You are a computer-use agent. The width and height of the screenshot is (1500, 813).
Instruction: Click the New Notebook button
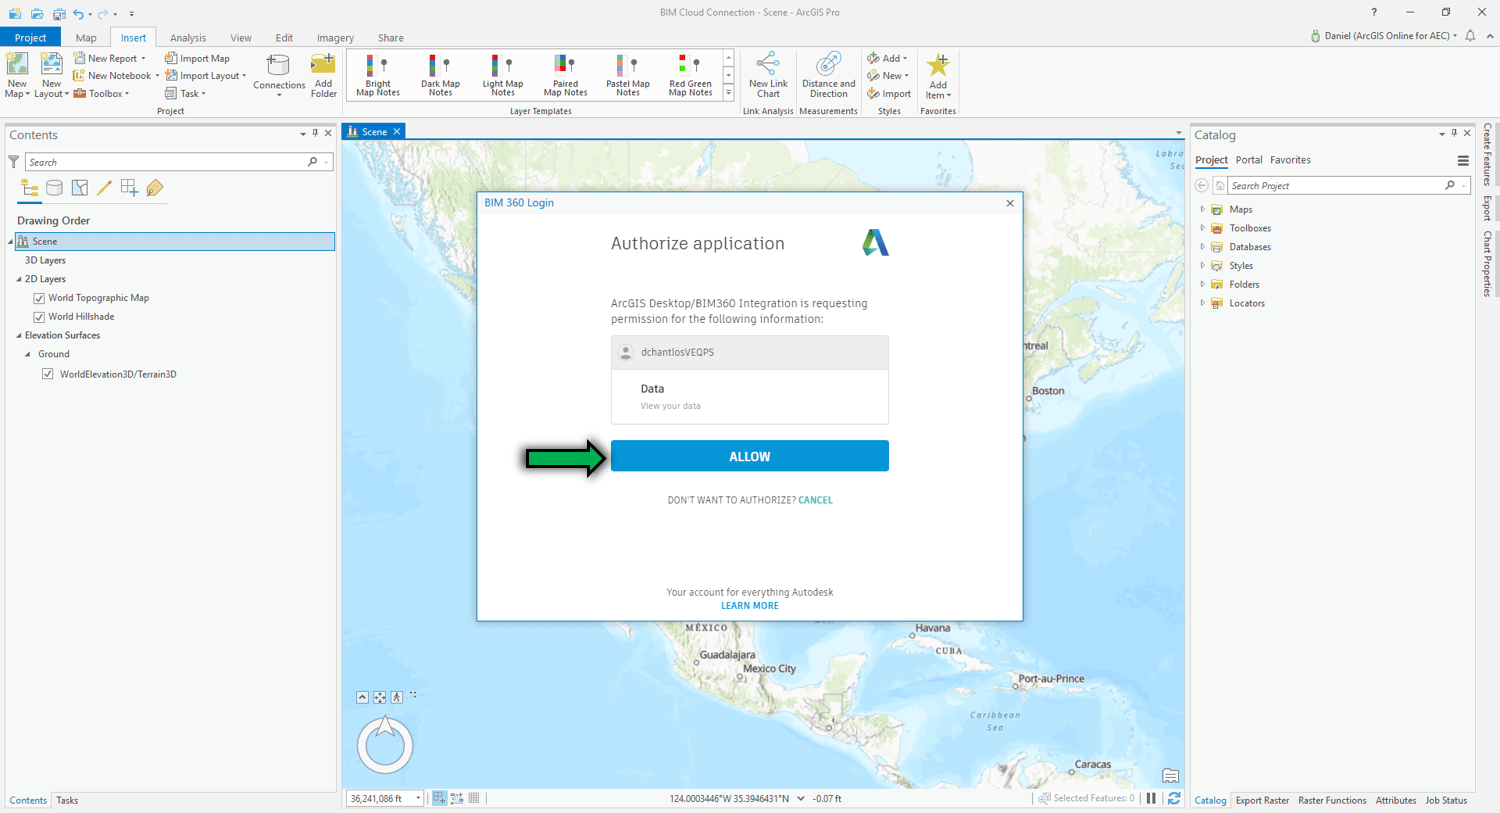(x=116, y=76)
